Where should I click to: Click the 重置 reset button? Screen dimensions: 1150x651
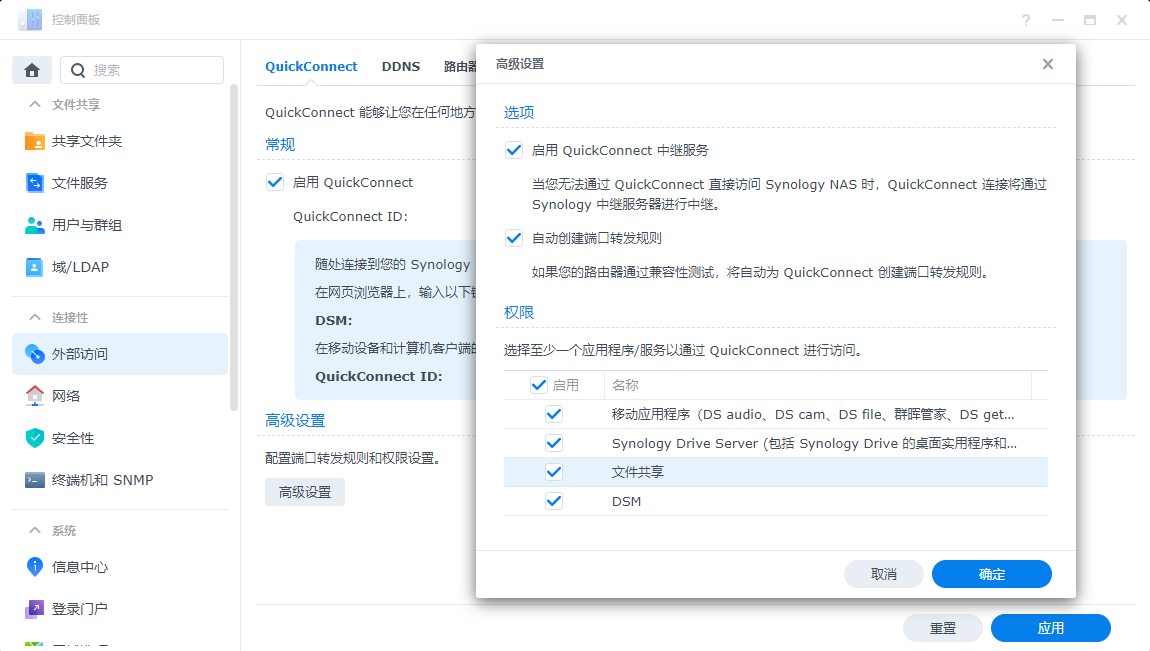coord(942,628)
